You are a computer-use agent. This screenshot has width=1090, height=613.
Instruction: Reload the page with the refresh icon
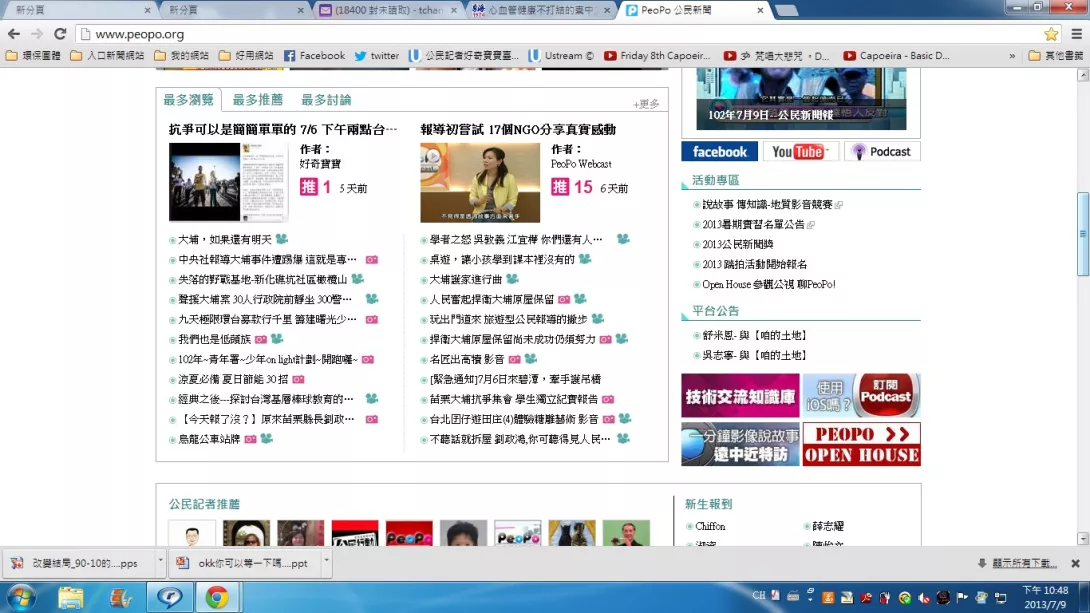pos(60,33)
